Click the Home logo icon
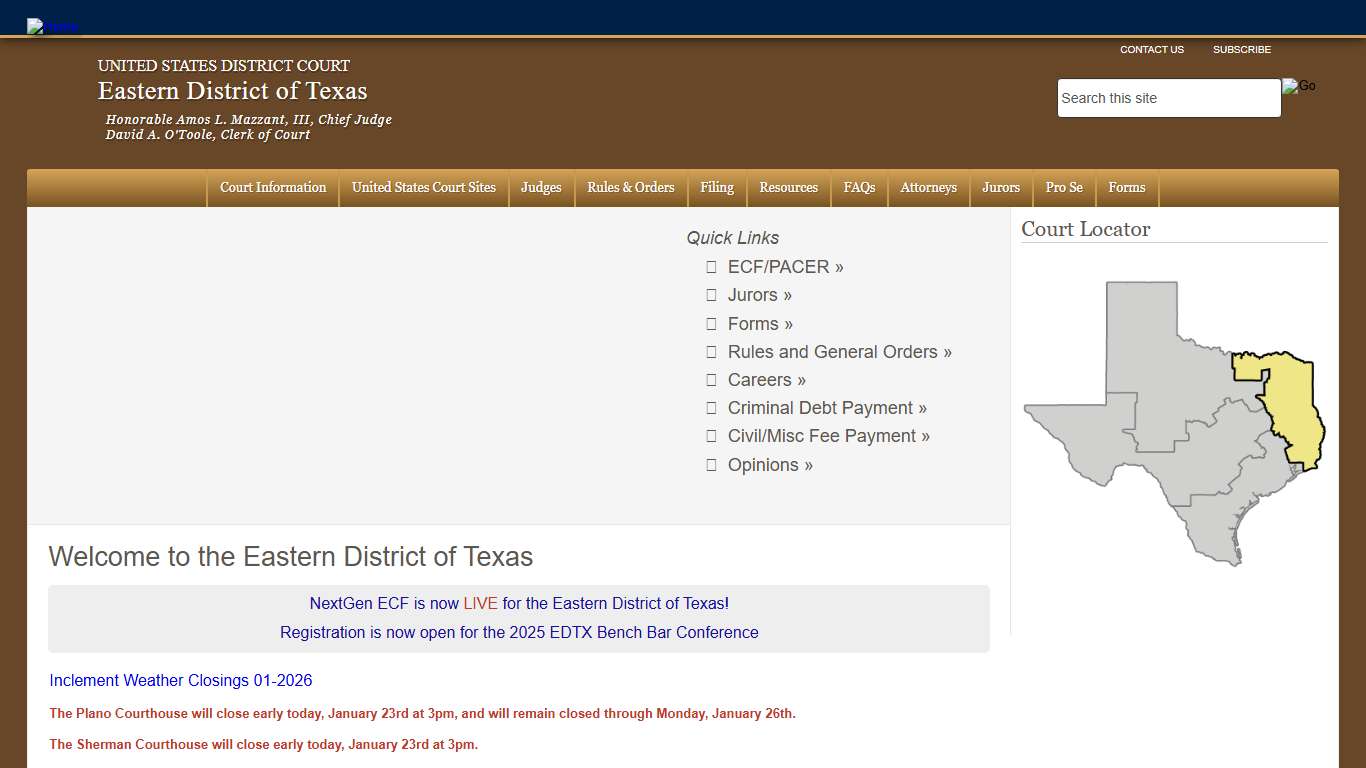The width and height of the screenshot is (1366, 768). tap(52, 26)
